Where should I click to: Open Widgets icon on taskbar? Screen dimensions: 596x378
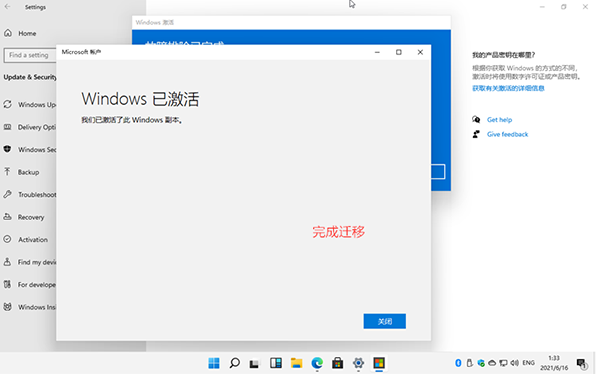pyautogui.click(x=276, y=363)
